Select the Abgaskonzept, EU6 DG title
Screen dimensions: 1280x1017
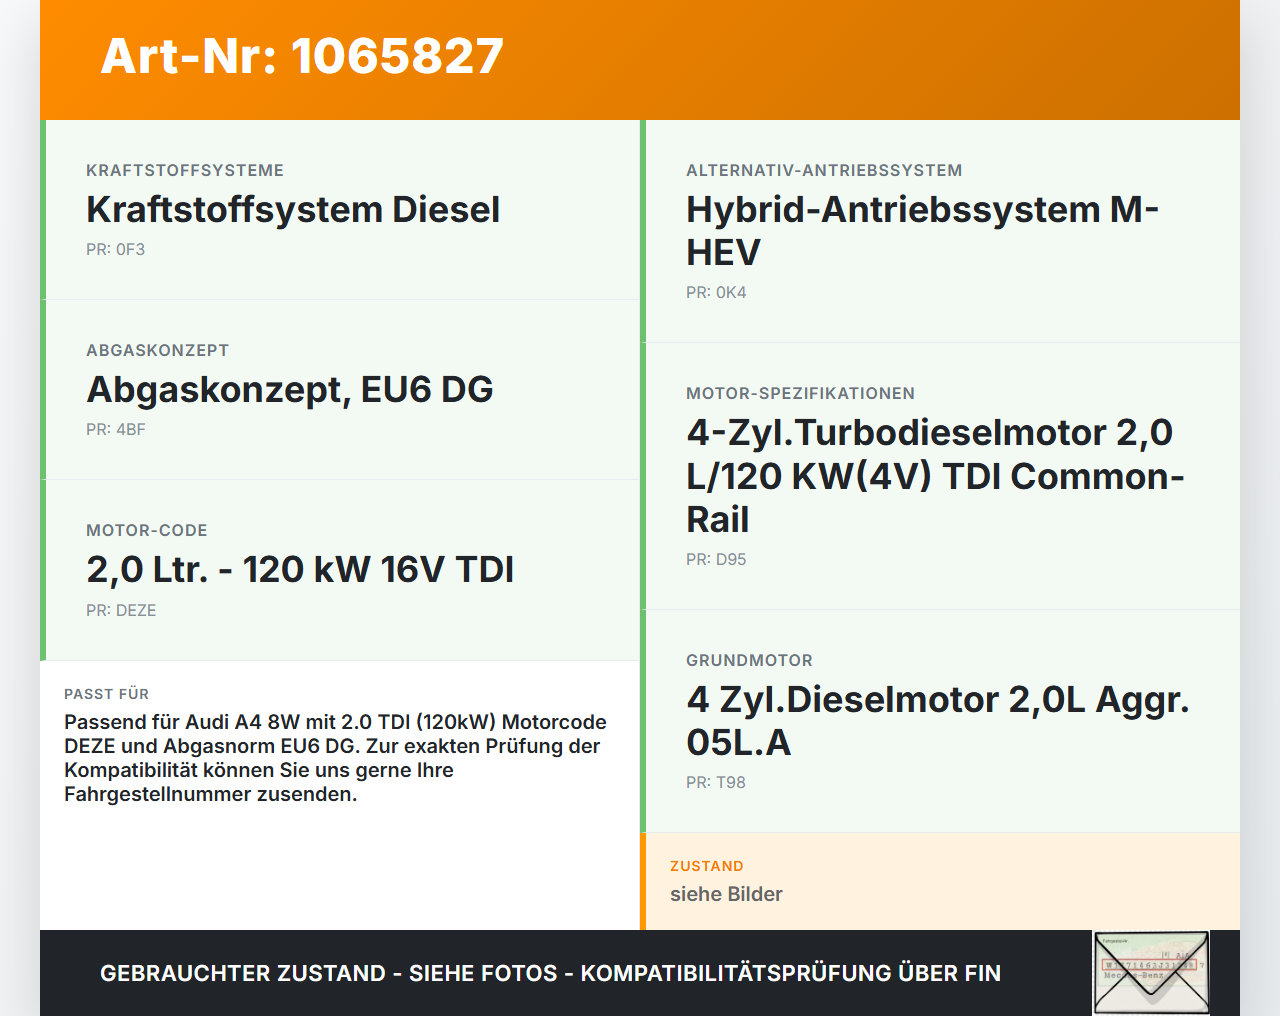pos(290,389)
